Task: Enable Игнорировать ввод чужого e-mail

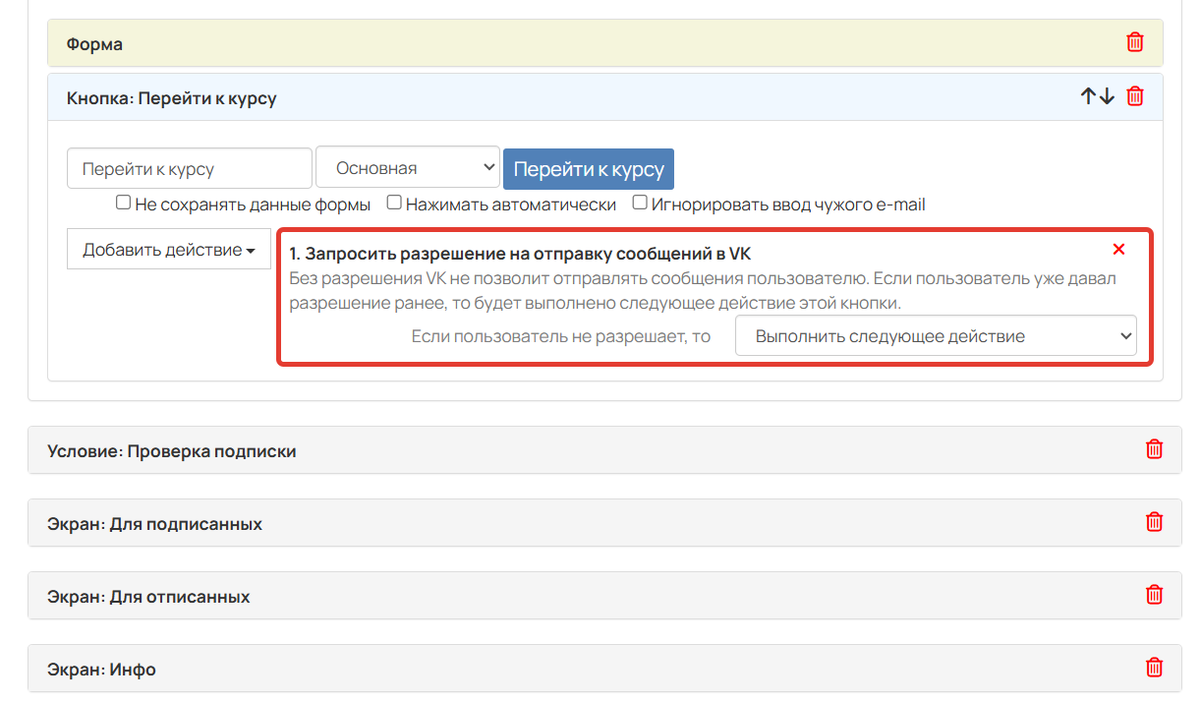Action: pyautogui.click(x=639, y=201)
